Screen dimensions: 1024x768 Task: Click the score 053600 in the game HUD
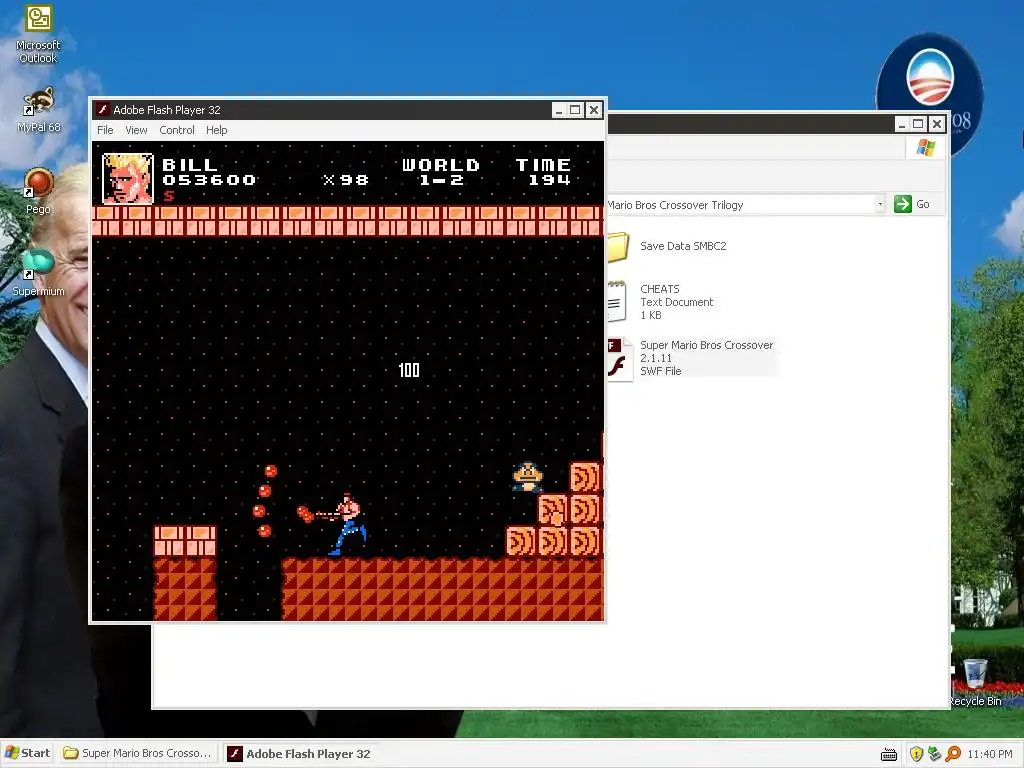(x=209, y=180)
